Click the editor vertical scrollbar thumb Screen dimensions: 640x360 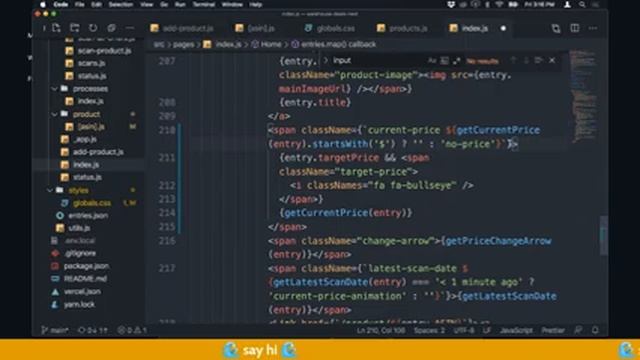point(603,236)
